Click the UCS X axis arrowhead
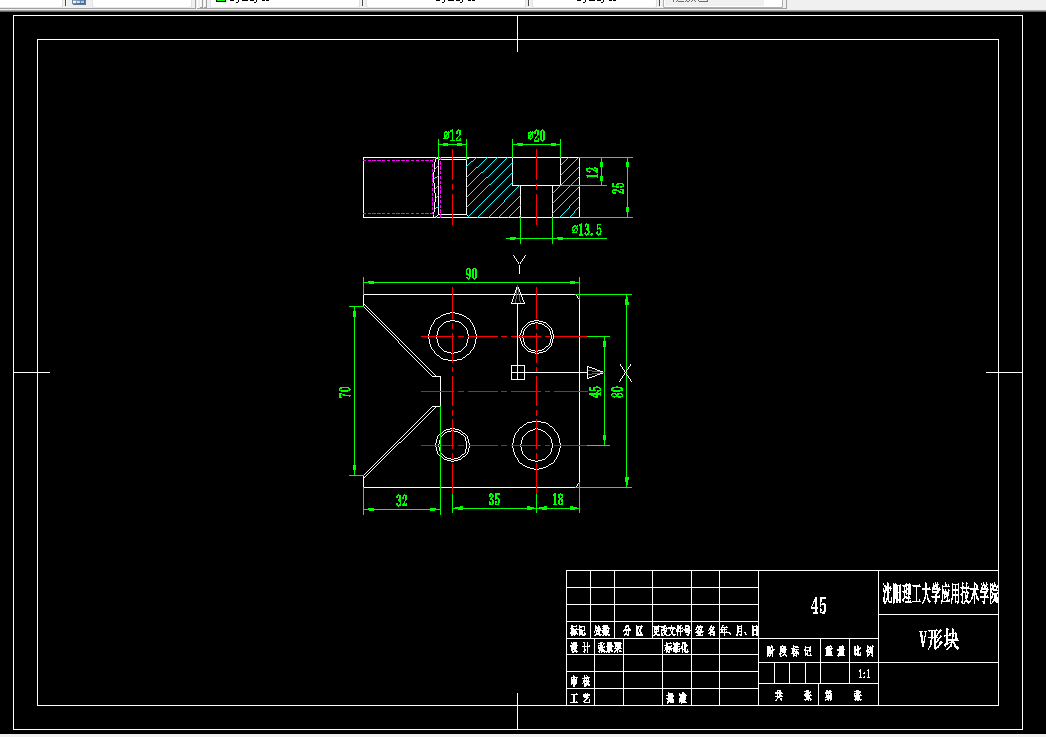The width and height of the screenshot is (1046, 737). pyautogui.click(x=595, y=372)
